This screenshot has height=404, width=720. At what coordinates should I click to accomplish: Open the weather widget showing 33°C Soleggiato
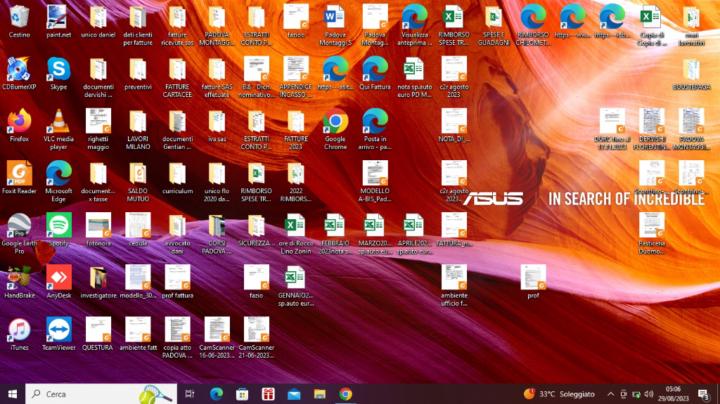(x=560, y=394)
